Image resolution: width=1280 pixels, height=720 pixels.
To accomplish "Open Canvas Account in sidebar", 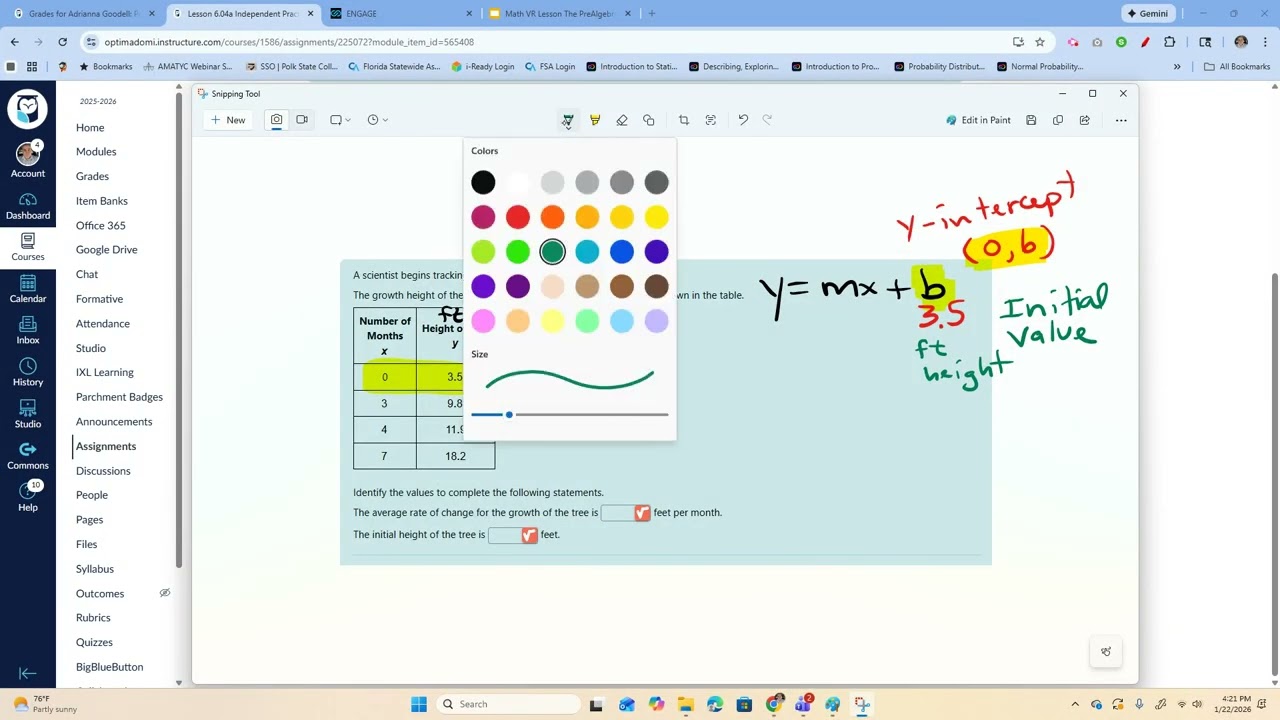I will pos(28,160).
